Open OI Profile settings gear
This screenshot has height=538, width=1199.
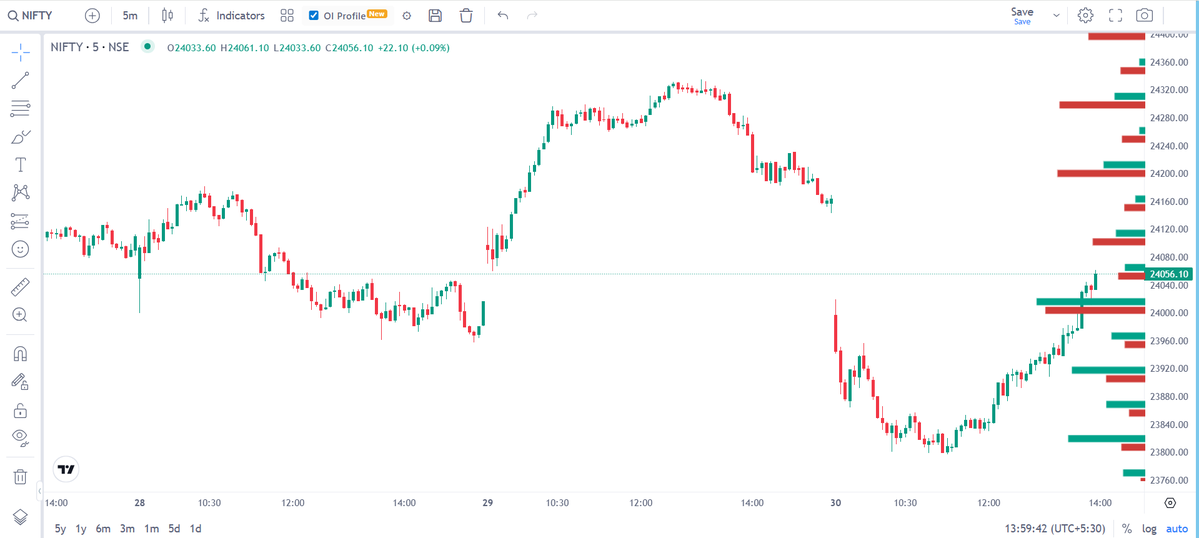pyautogui.click(x=407, y=15)
